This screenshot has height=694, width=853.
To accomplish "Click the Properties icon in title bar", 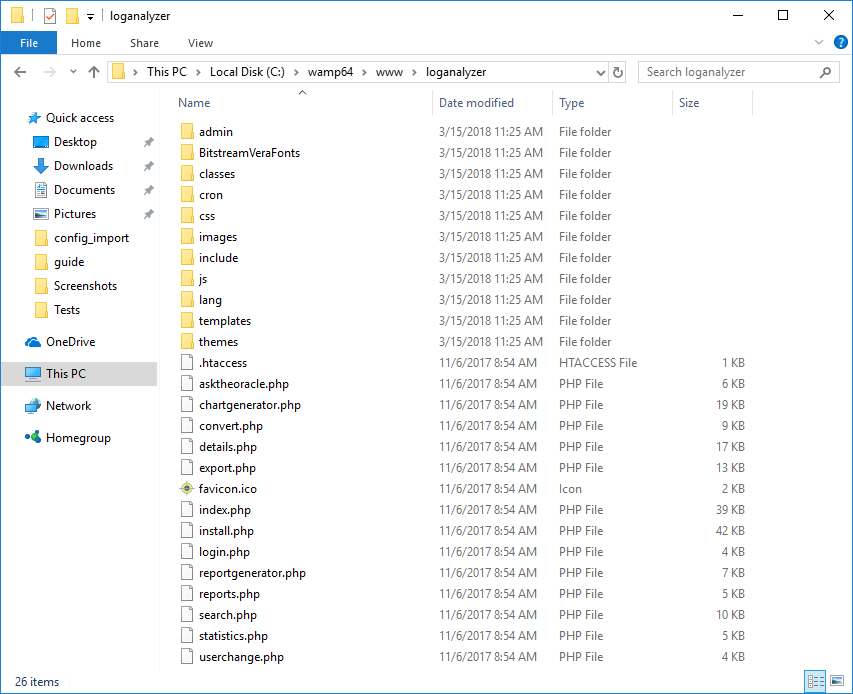I will pos(50,16).
